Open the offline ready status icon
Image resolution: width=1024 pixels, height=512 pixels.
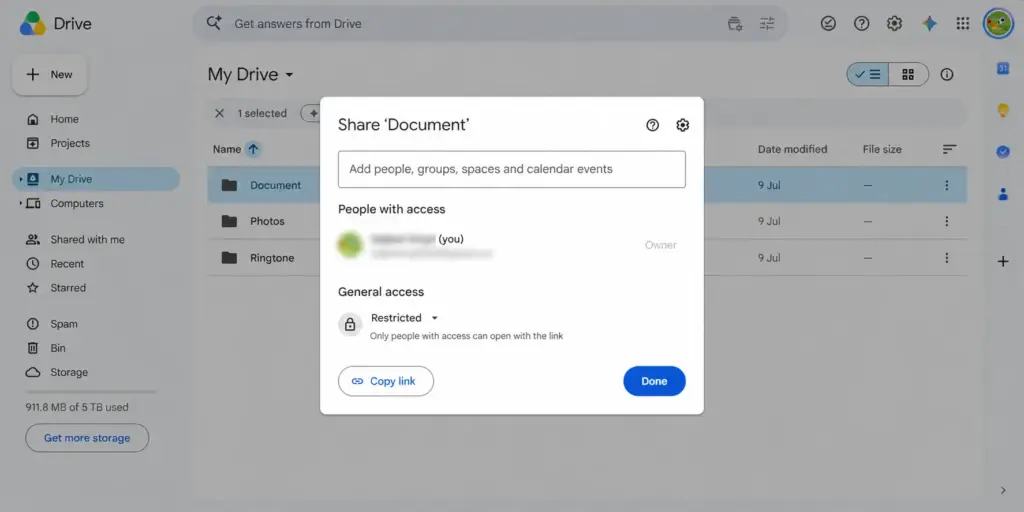point(828,24)
